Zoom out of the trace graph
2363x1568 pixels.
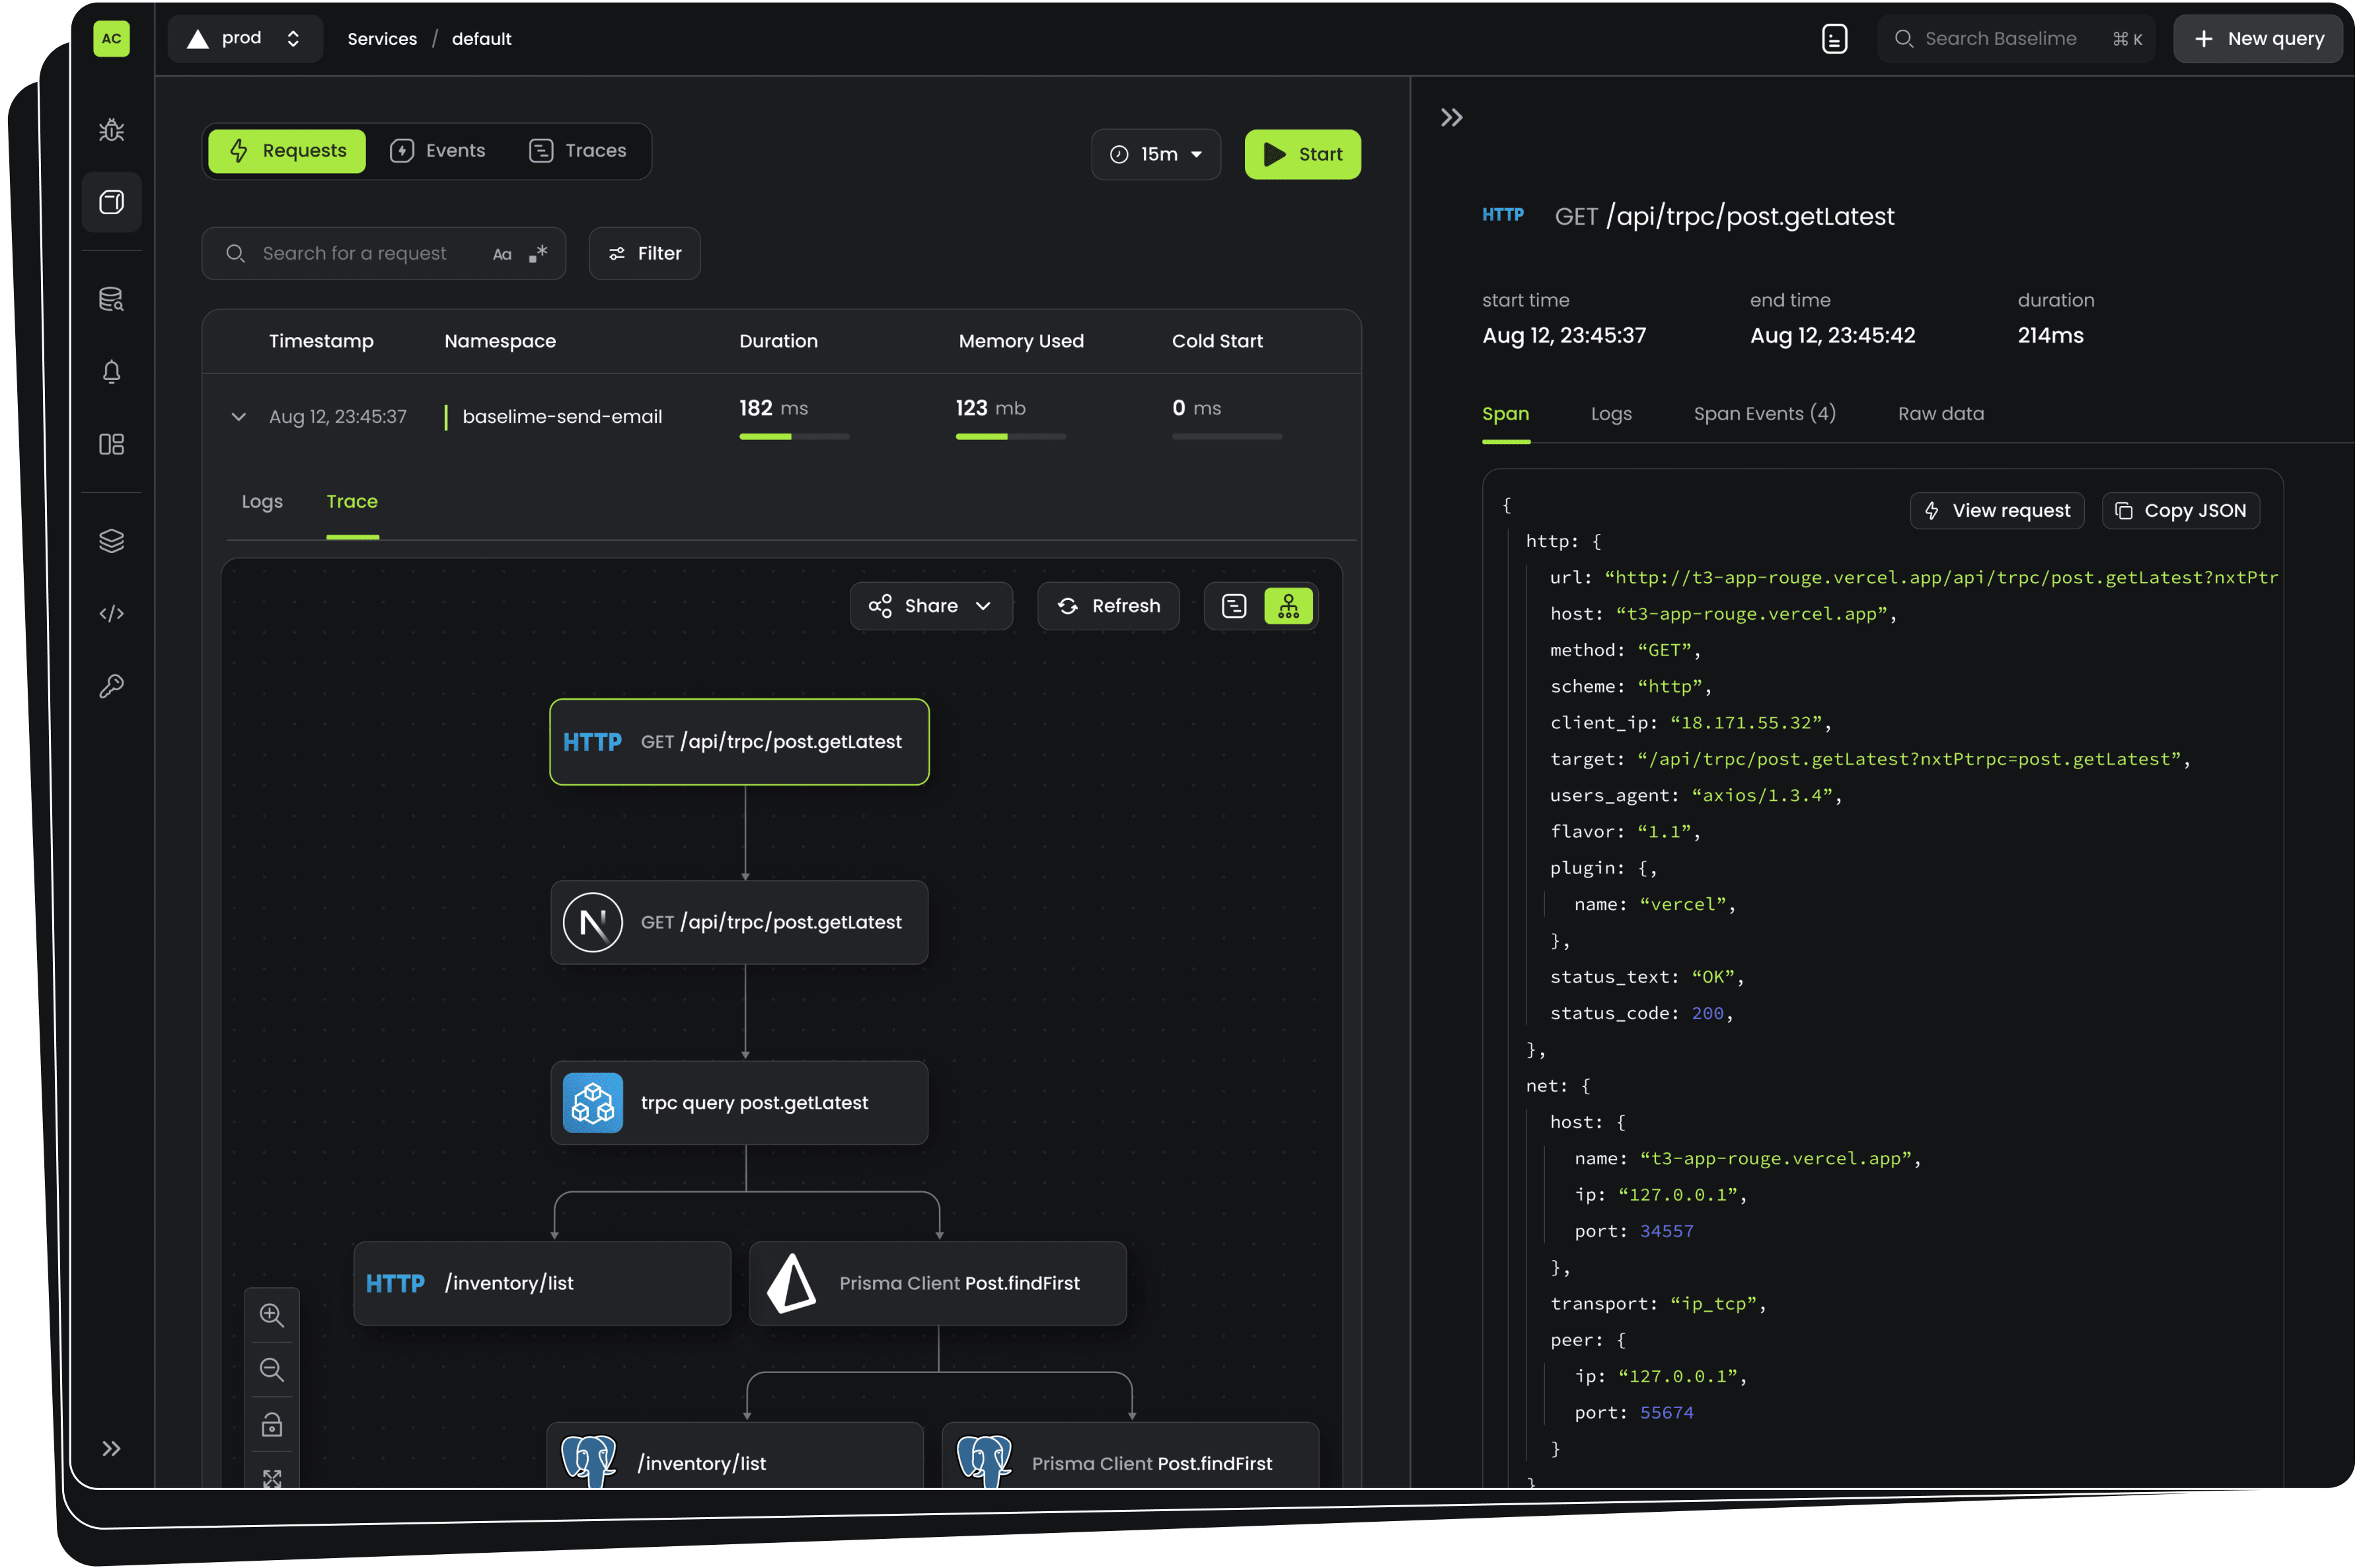(x=271, y=1369)
